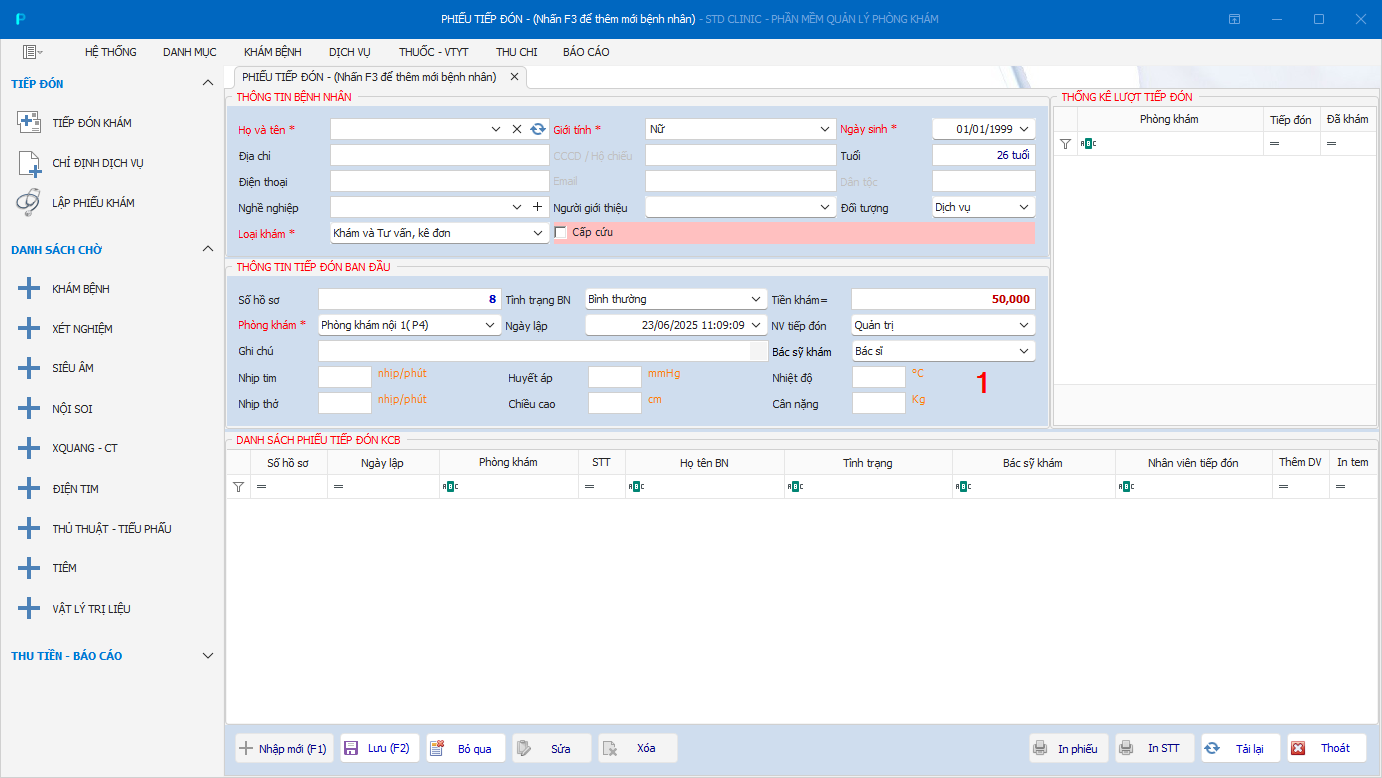The width and height of the screenshot is (1382, 778).
Task: Open the Hệ thống menu
Action: (110, 52)
